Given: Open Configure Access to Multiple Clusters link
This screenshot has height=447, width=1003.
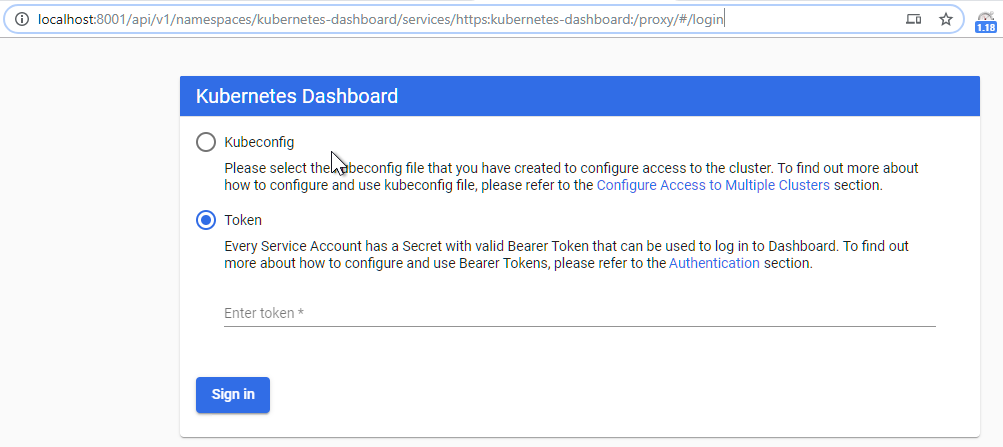Looking at the screenshot, I should pos(713,185).
